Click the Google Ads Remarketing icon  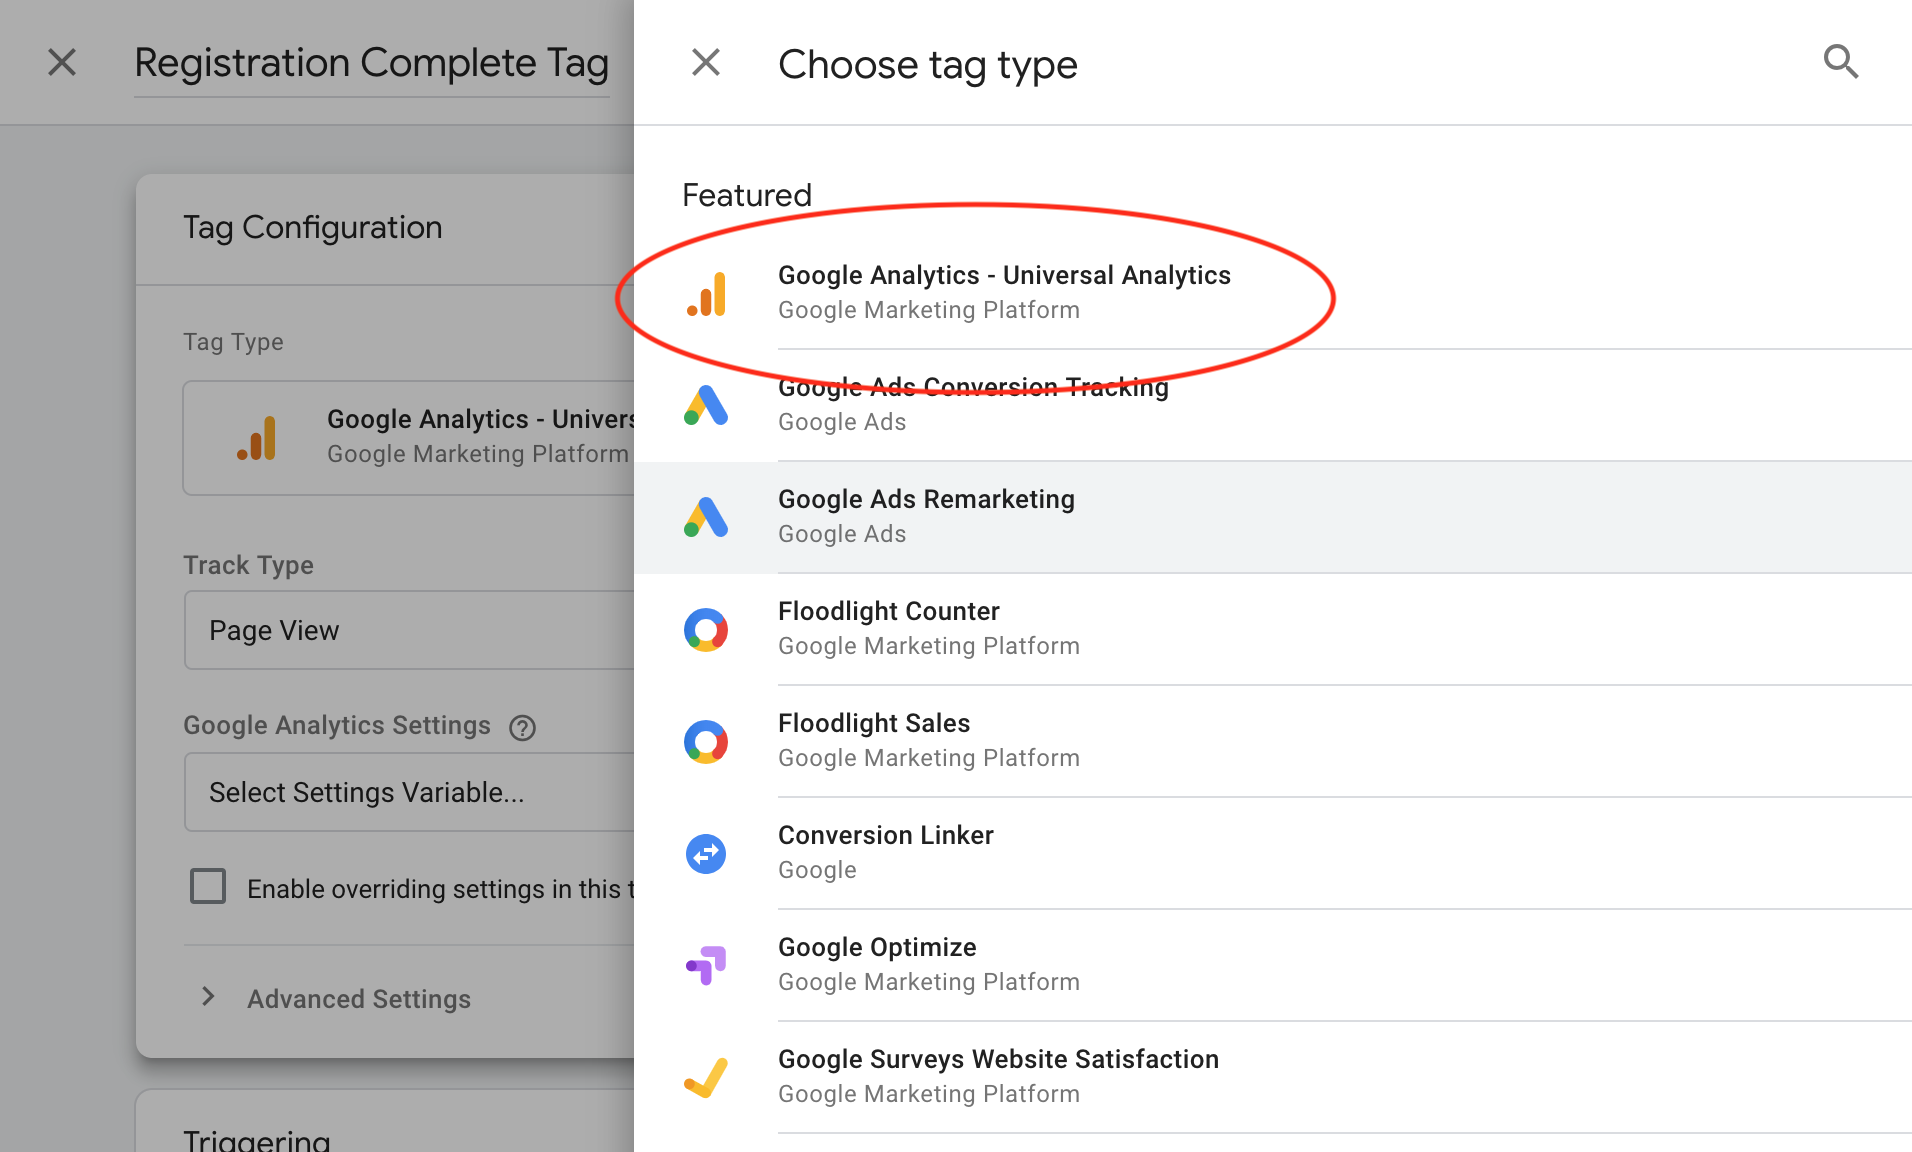tap(706, 518)
